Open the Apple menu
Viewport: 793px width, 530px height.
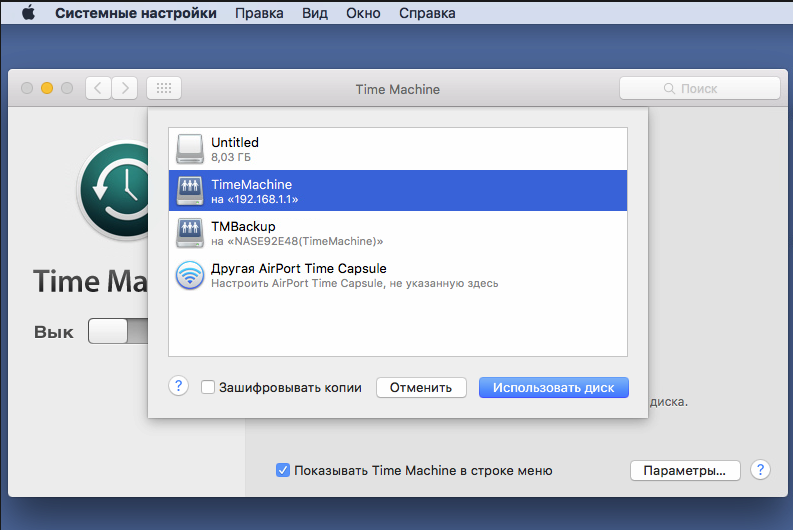[28, 14]
